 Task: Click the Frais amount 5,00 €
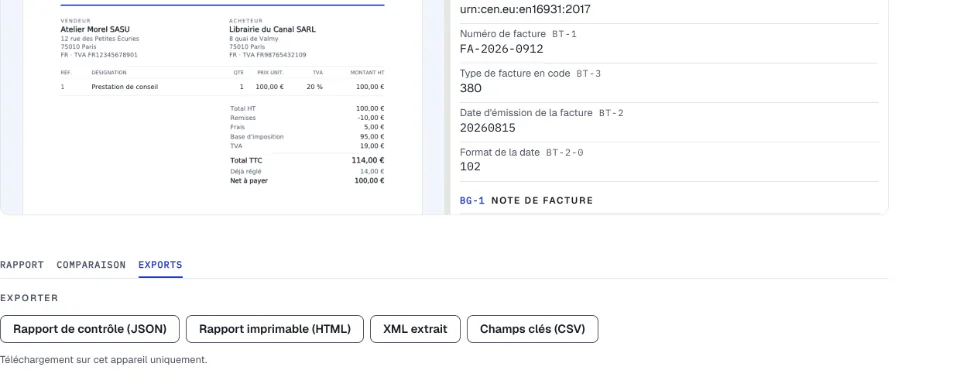tap(374, 127)
